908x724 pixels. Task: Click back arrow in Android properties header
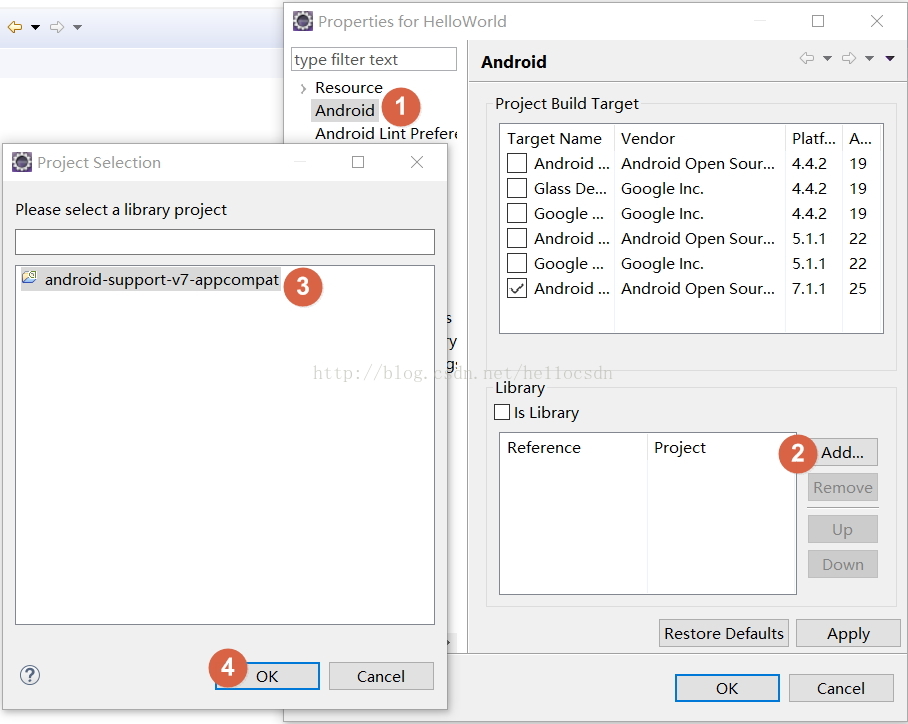(807, 58)
